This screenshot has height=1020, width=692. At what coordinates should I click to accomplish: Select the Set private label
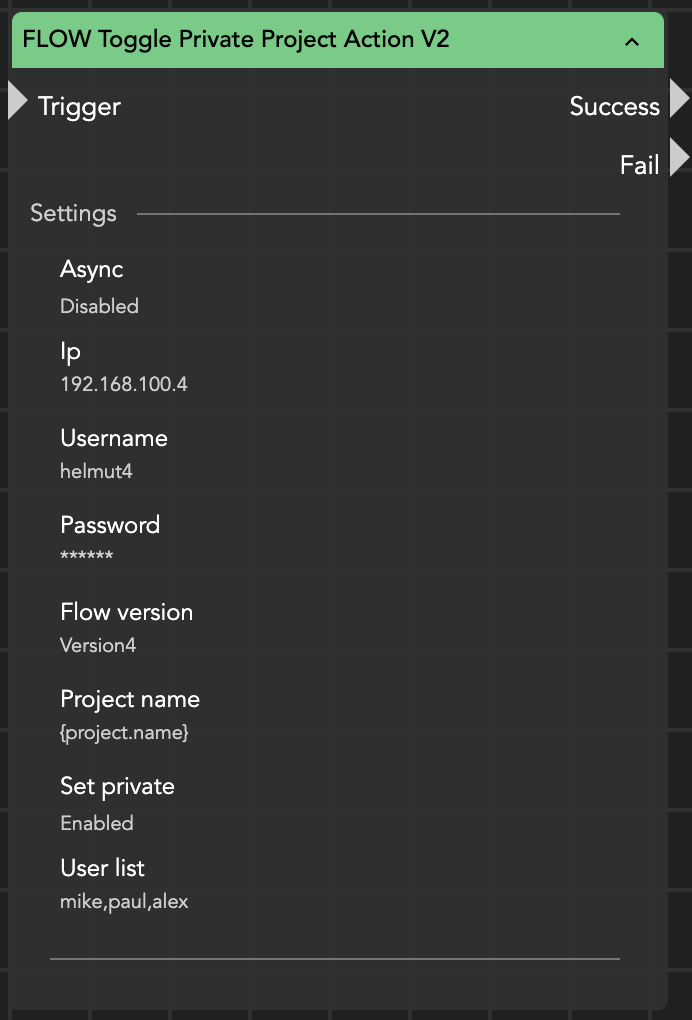pyautogui.click(x=117, y=786)
